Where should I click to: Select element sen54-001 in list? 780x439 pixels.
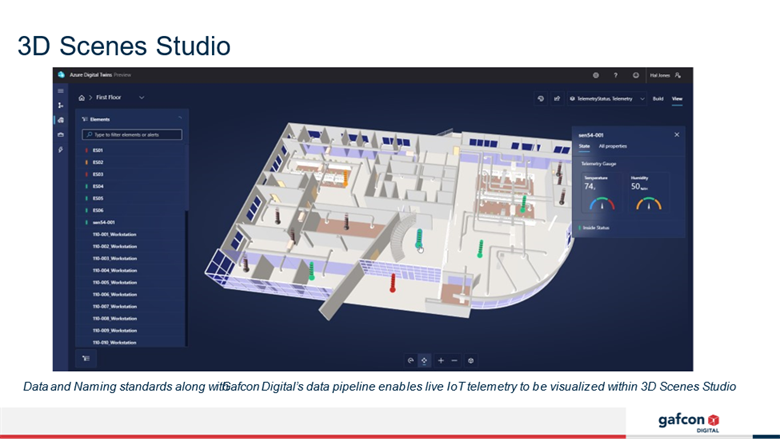tap(132, 222)
